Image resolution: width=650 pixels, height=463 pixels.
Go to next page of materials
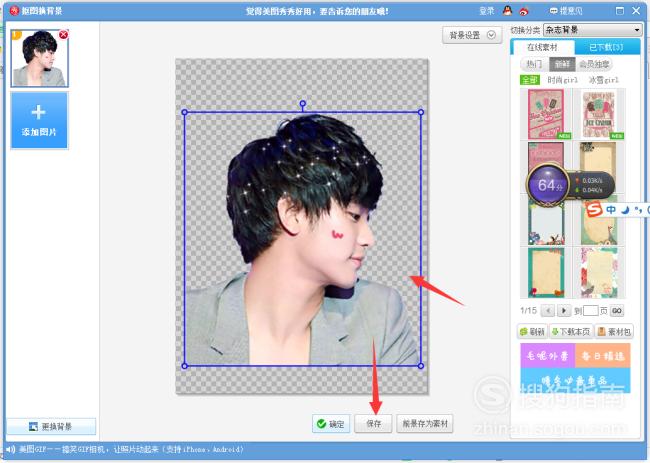click(564, 310)
